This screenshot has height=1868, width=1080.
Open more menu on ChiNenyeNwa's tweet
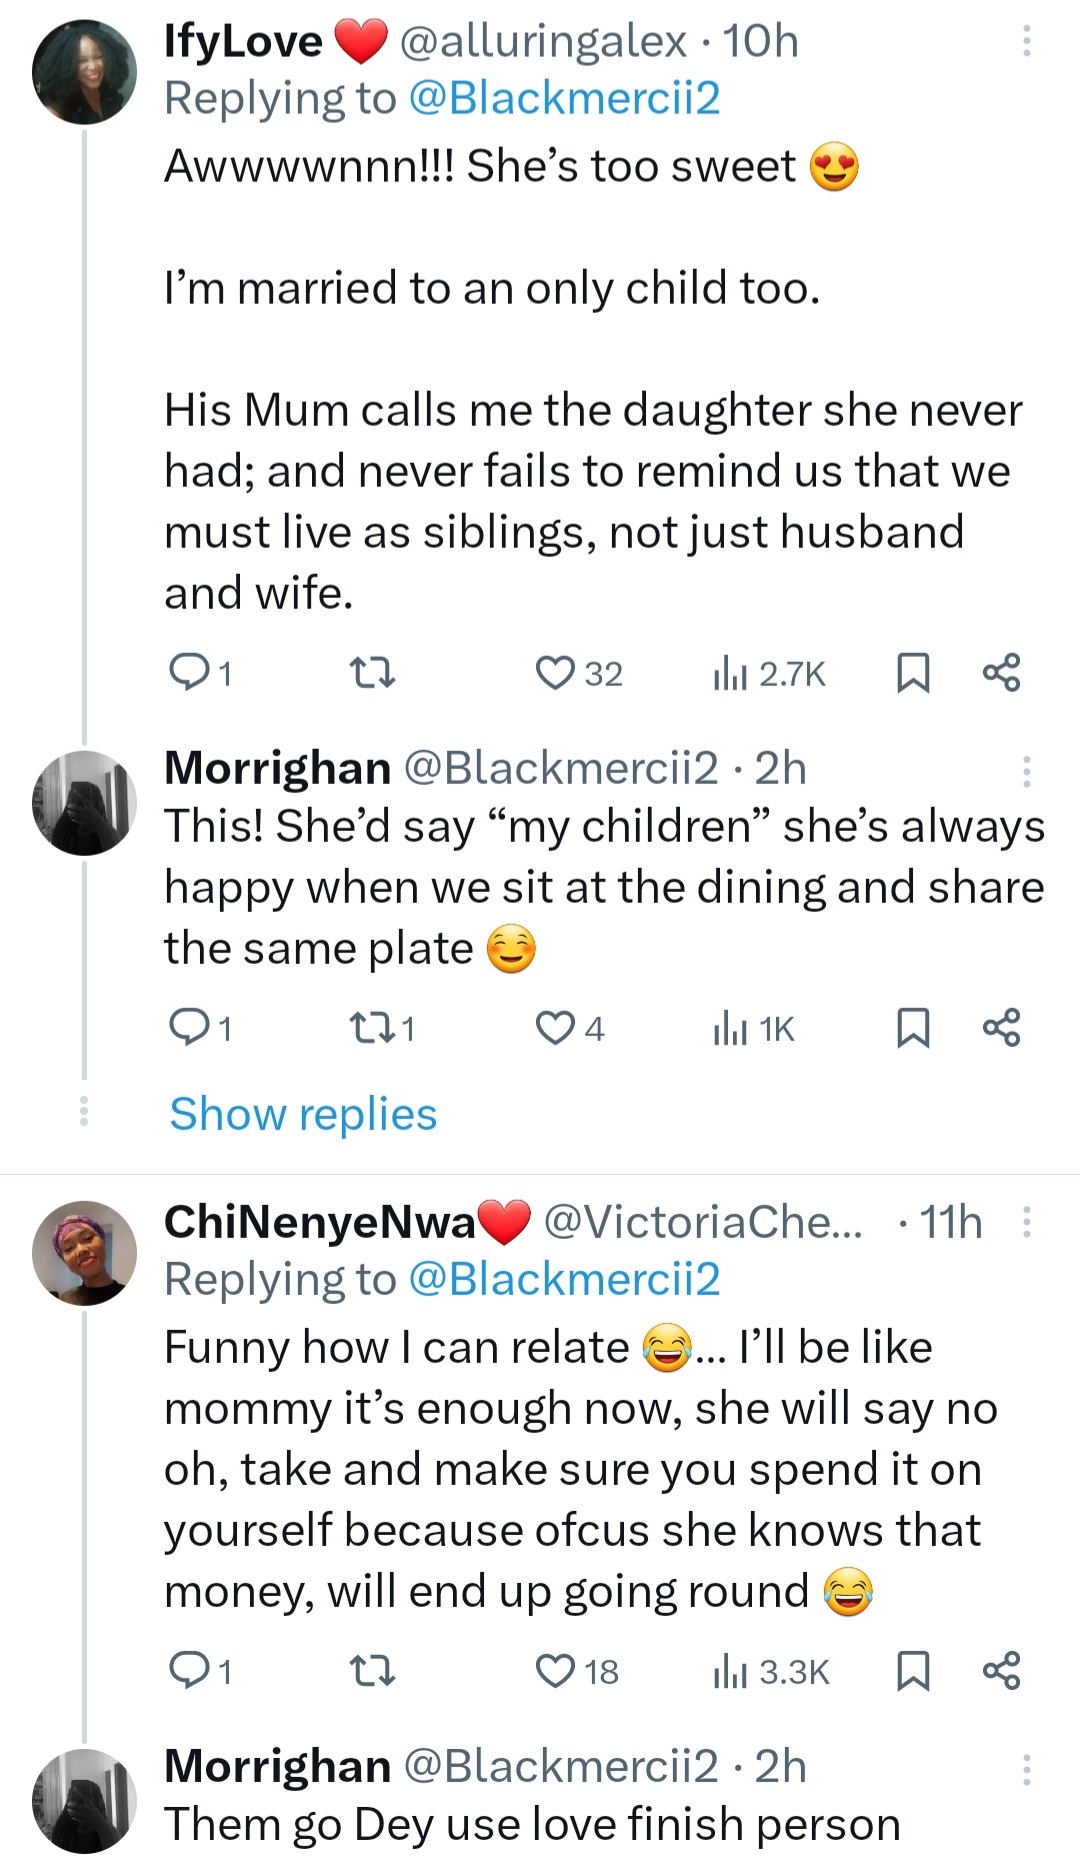click(x=1026, y=1222)
